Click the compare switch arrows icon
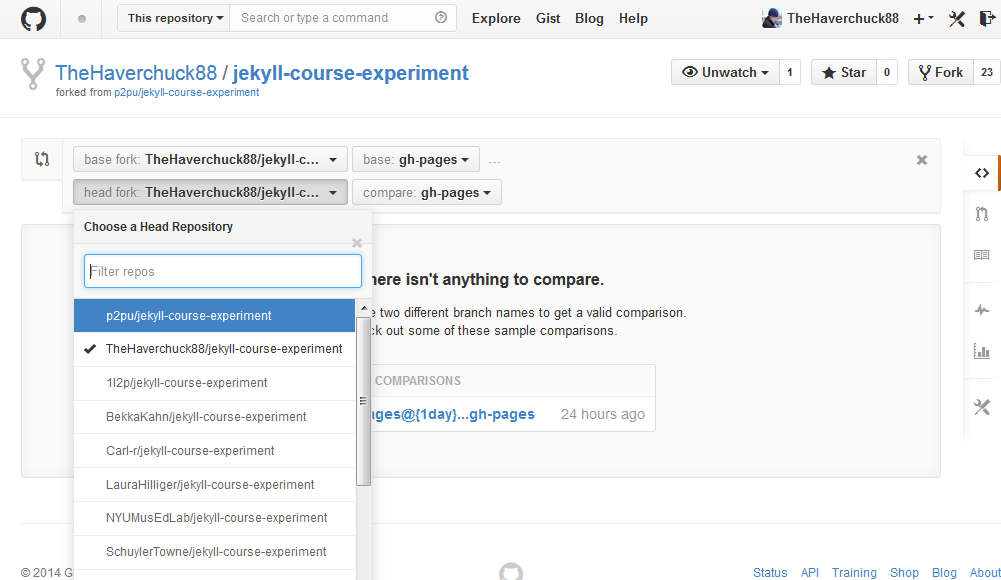Image resolution: width=1001 pixels, height=580 pixels. click(42, 159)
